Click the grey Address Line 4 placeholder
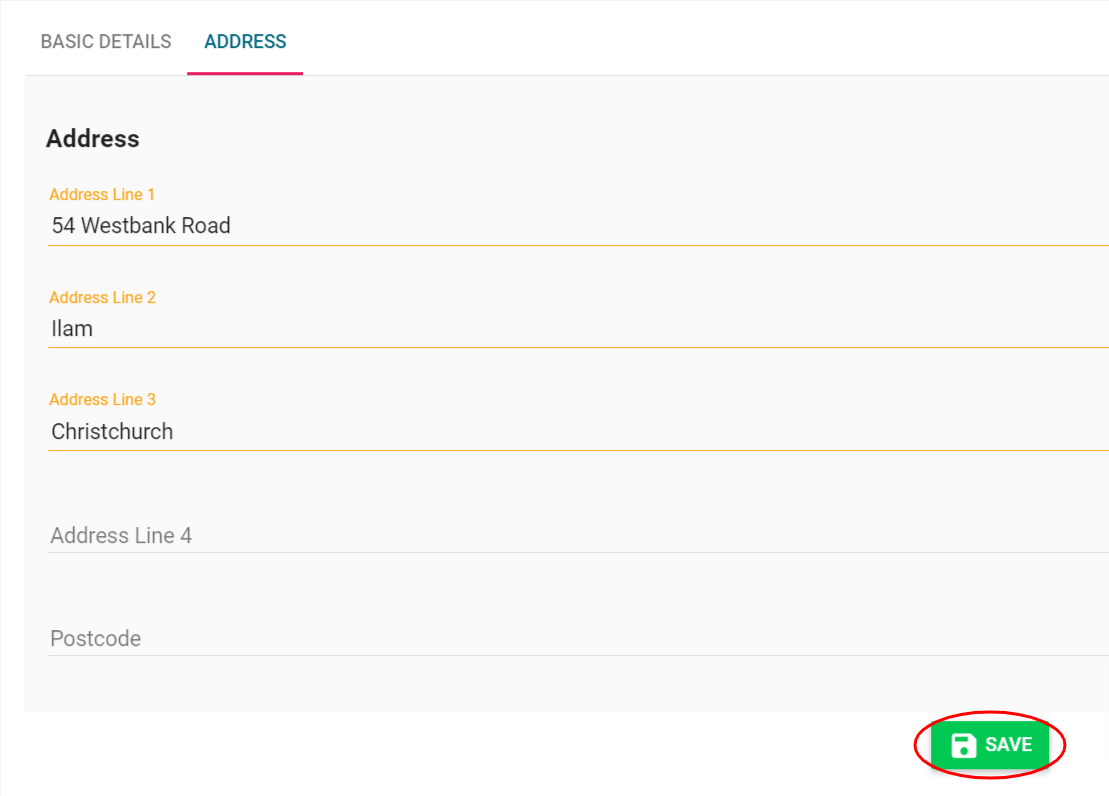This screenshot has width=1109, height=796. (x=121, y=536)
